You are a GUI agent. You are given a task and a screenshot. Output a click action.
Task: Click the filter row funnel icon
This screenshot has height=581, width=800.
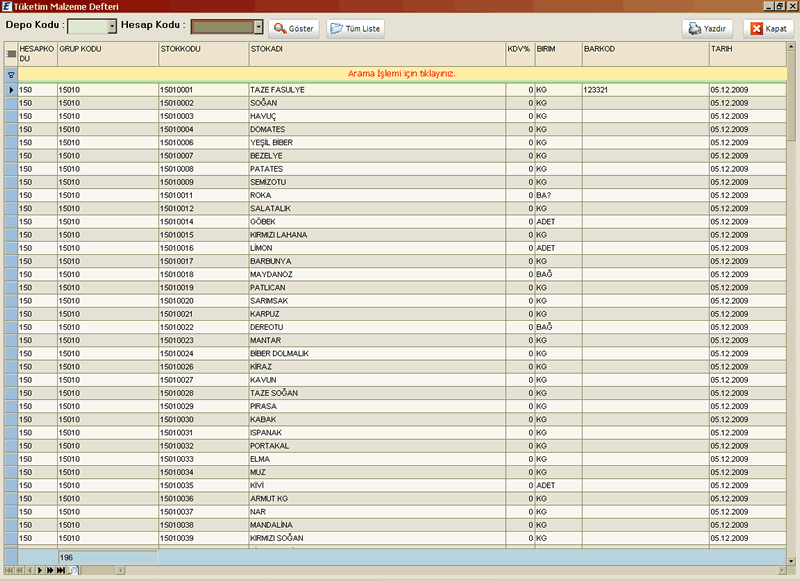(11, 74)
